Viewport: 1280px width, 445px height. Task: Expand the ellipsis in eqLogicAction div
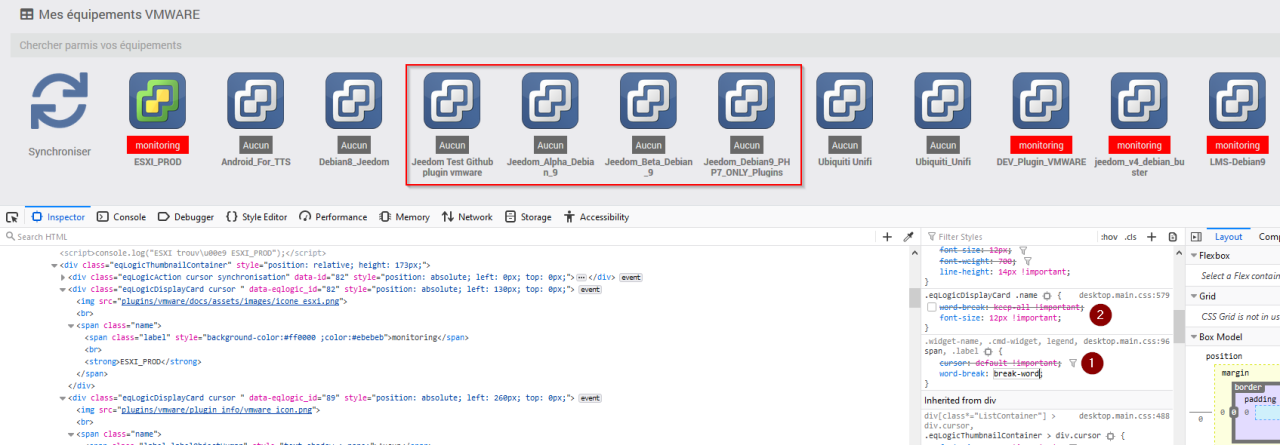(581, 276)
